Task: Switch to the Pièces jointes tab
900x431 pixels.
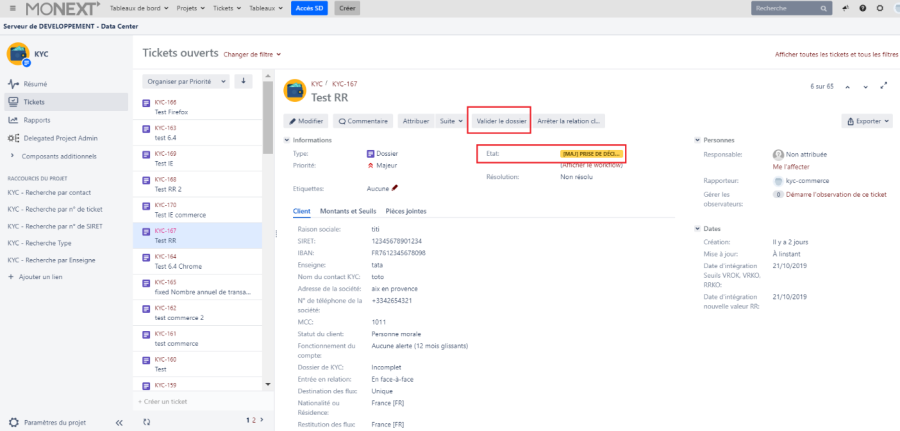Action: (x=406, y=211)
